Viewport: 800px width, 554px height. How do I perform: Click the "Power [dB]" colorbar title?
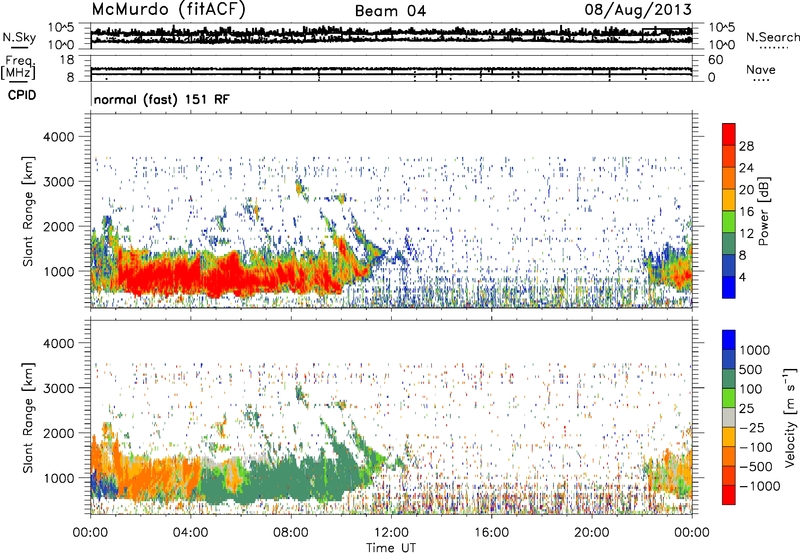(x=764, y=211)
